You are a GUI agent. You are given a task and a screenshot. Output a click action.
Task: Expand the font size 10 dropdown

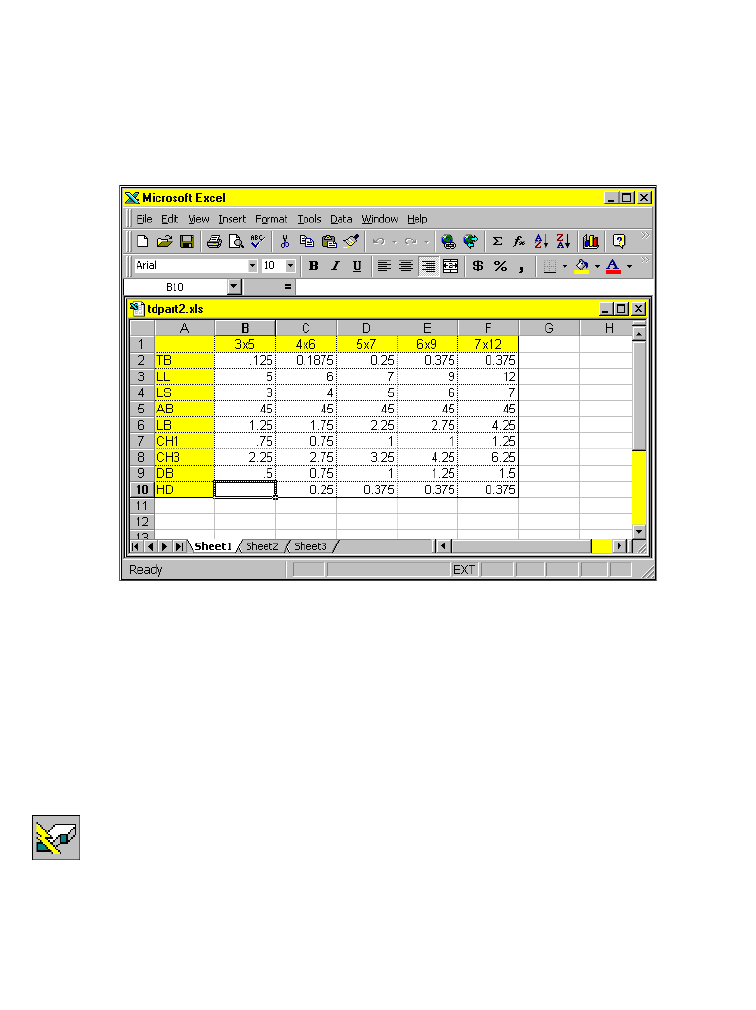(290, 265)
